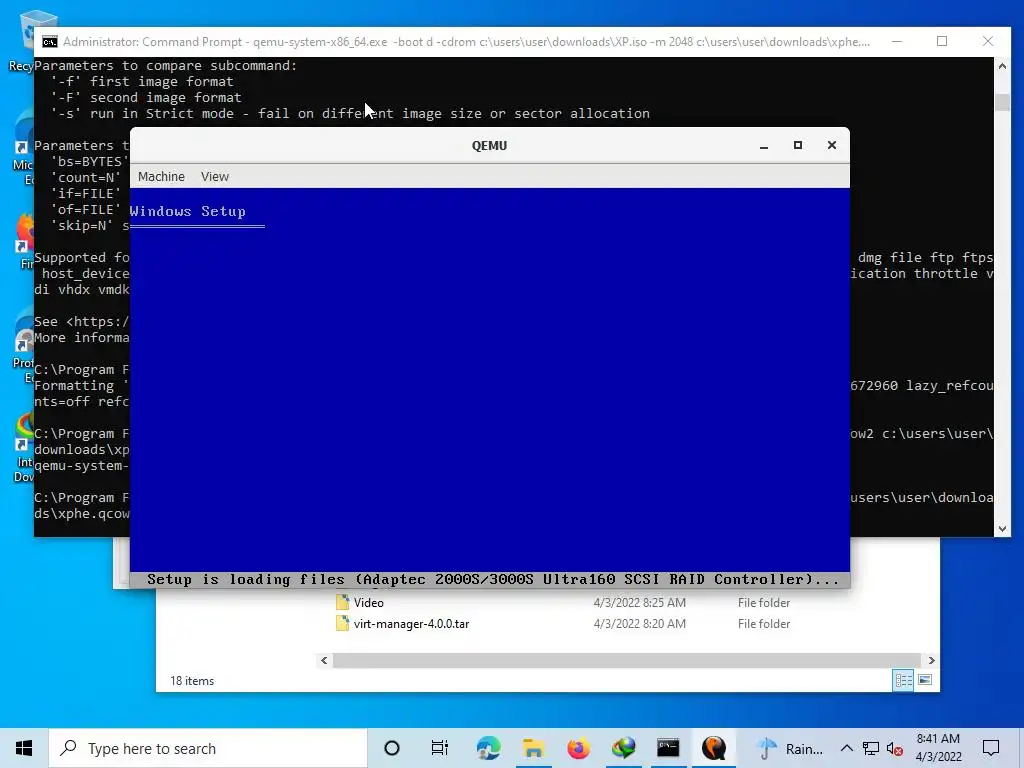This screenshot has width=1024, height=768.
Task: Open the clock showing 8:41 AM
Action: click(938, 748)
